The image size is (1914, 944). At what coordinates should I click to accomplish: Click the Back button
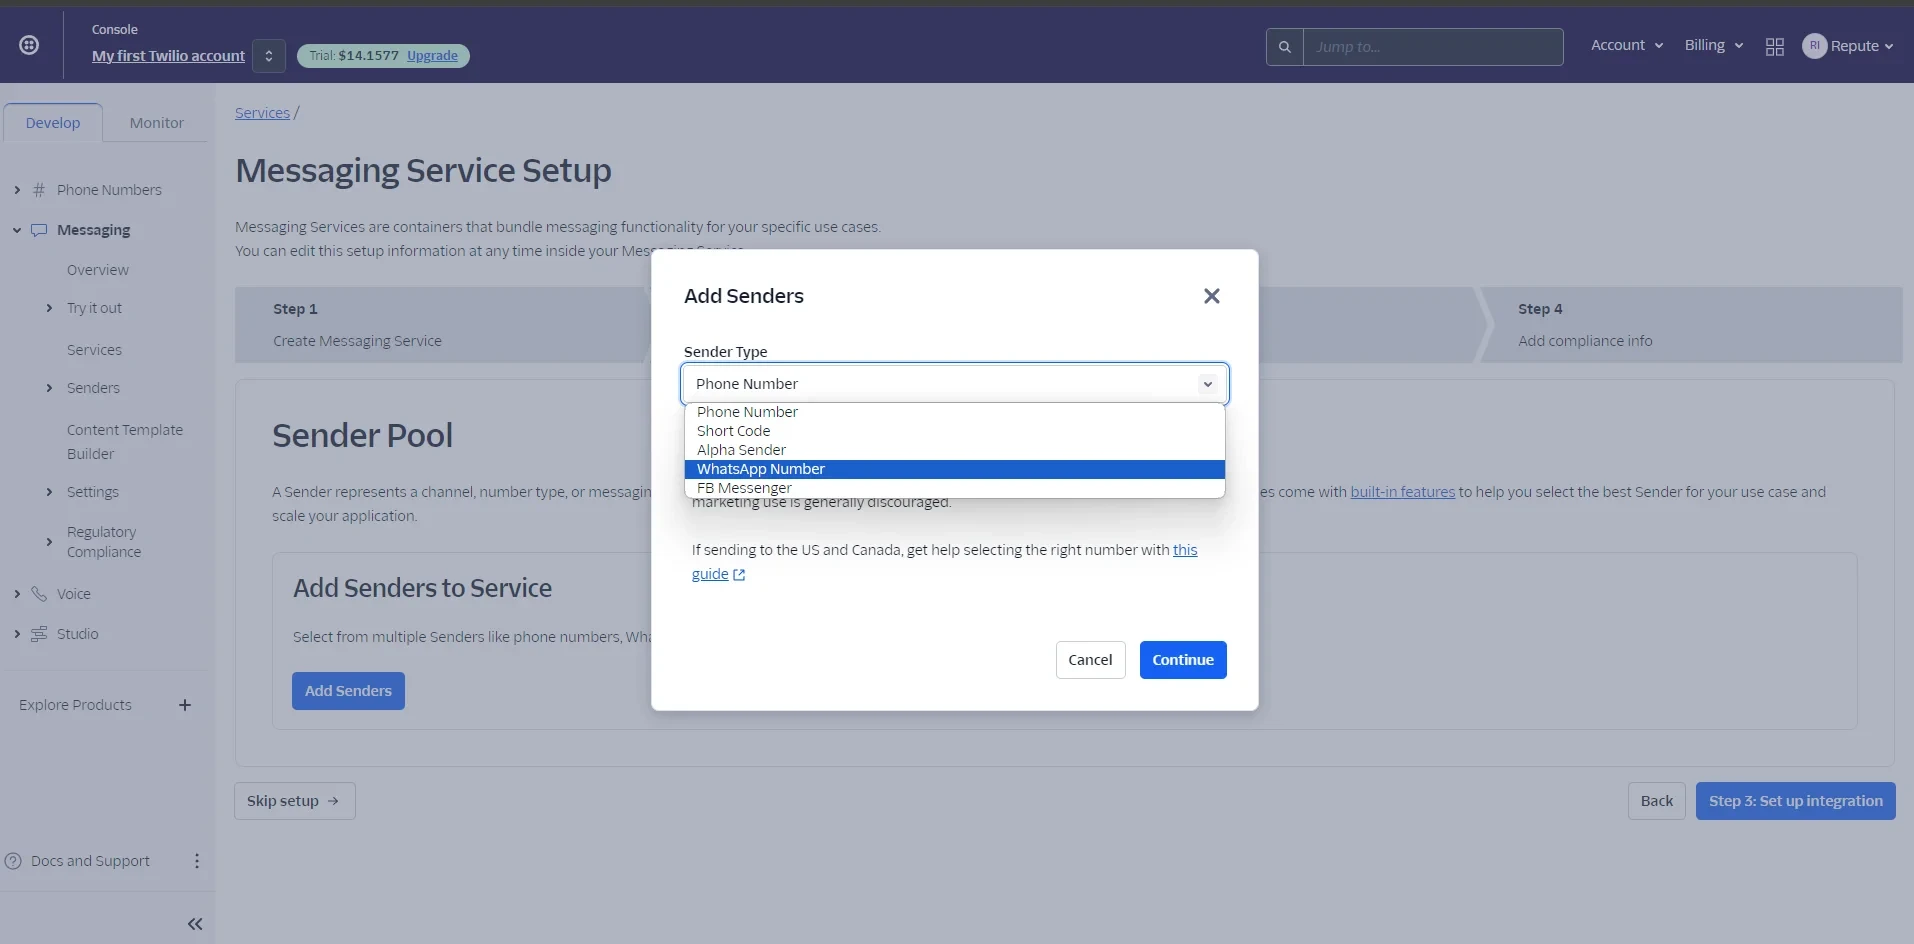point(1656,801)
